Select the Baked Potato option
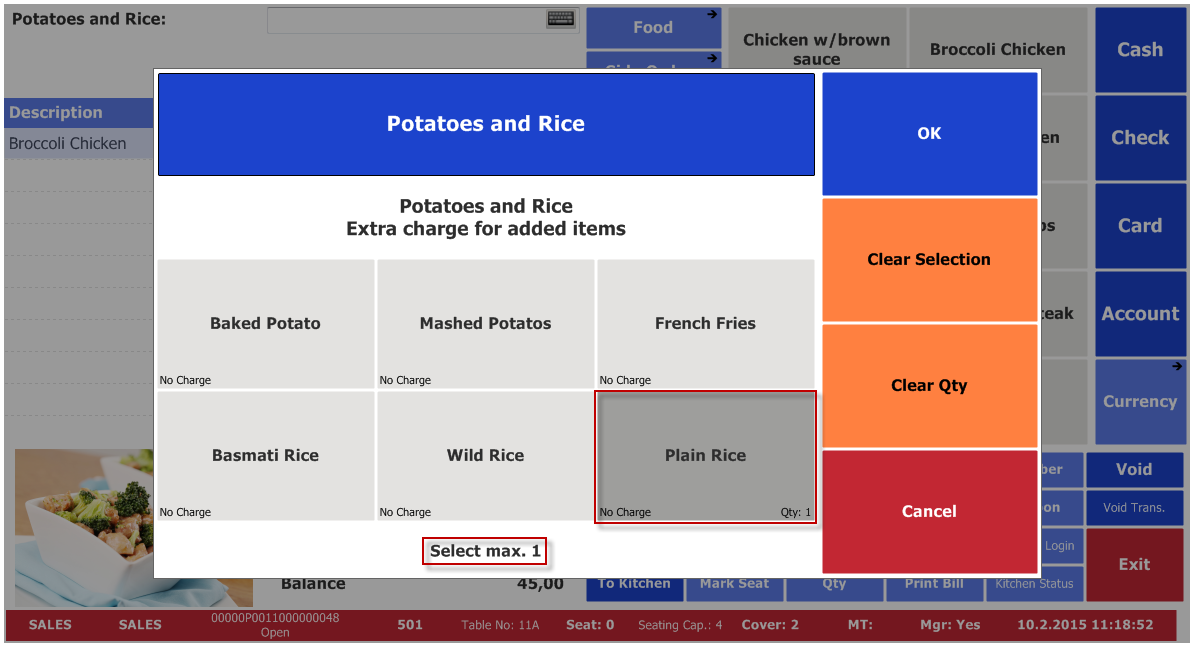This screenshot has height=647, width=1194. tap(266, 324)
